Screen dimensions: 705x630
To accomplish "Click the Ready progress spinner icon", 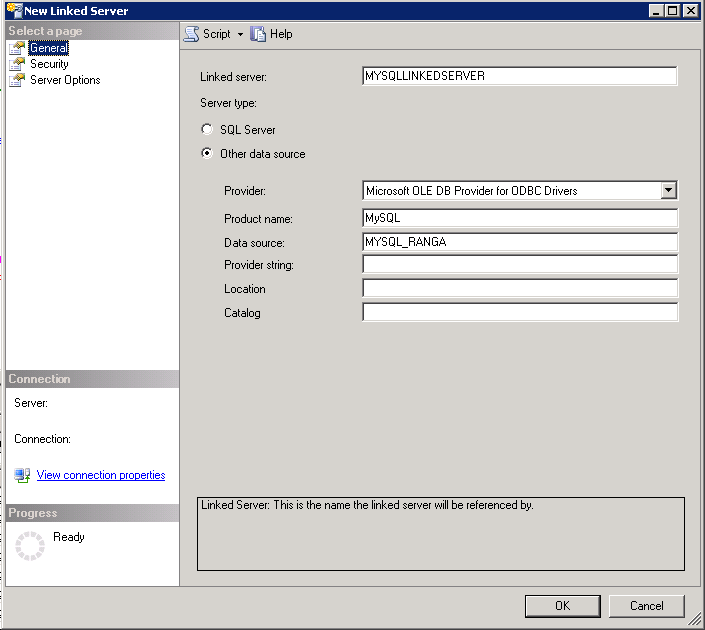I will point(30,545).
